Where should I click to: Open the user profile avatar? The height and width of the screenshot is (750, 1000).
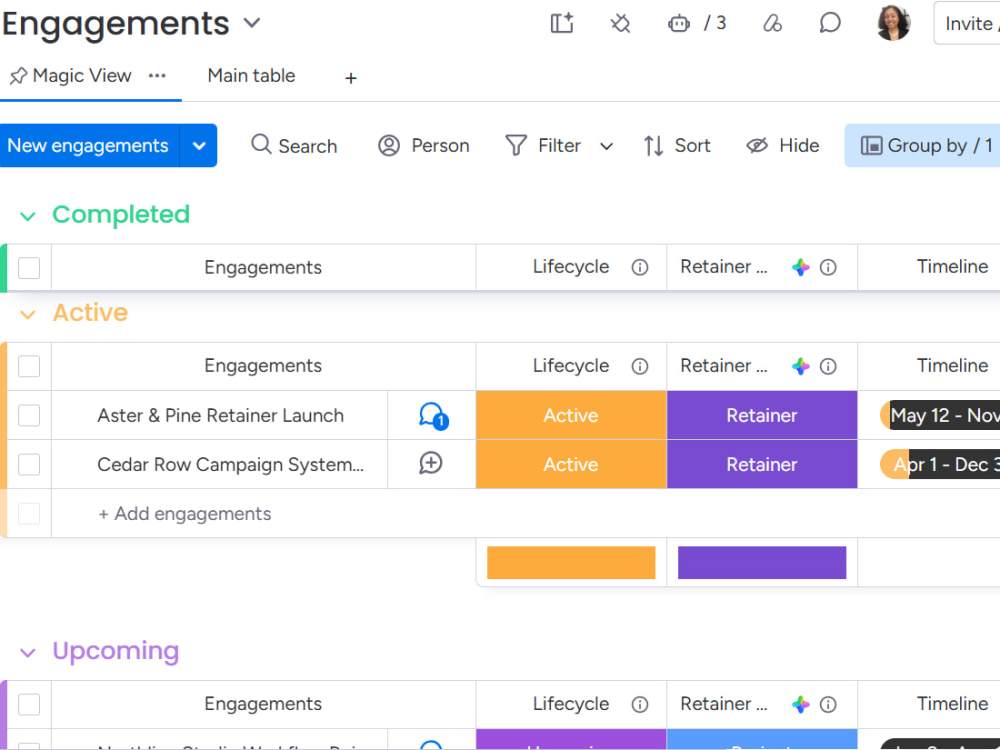click(893, 23)
